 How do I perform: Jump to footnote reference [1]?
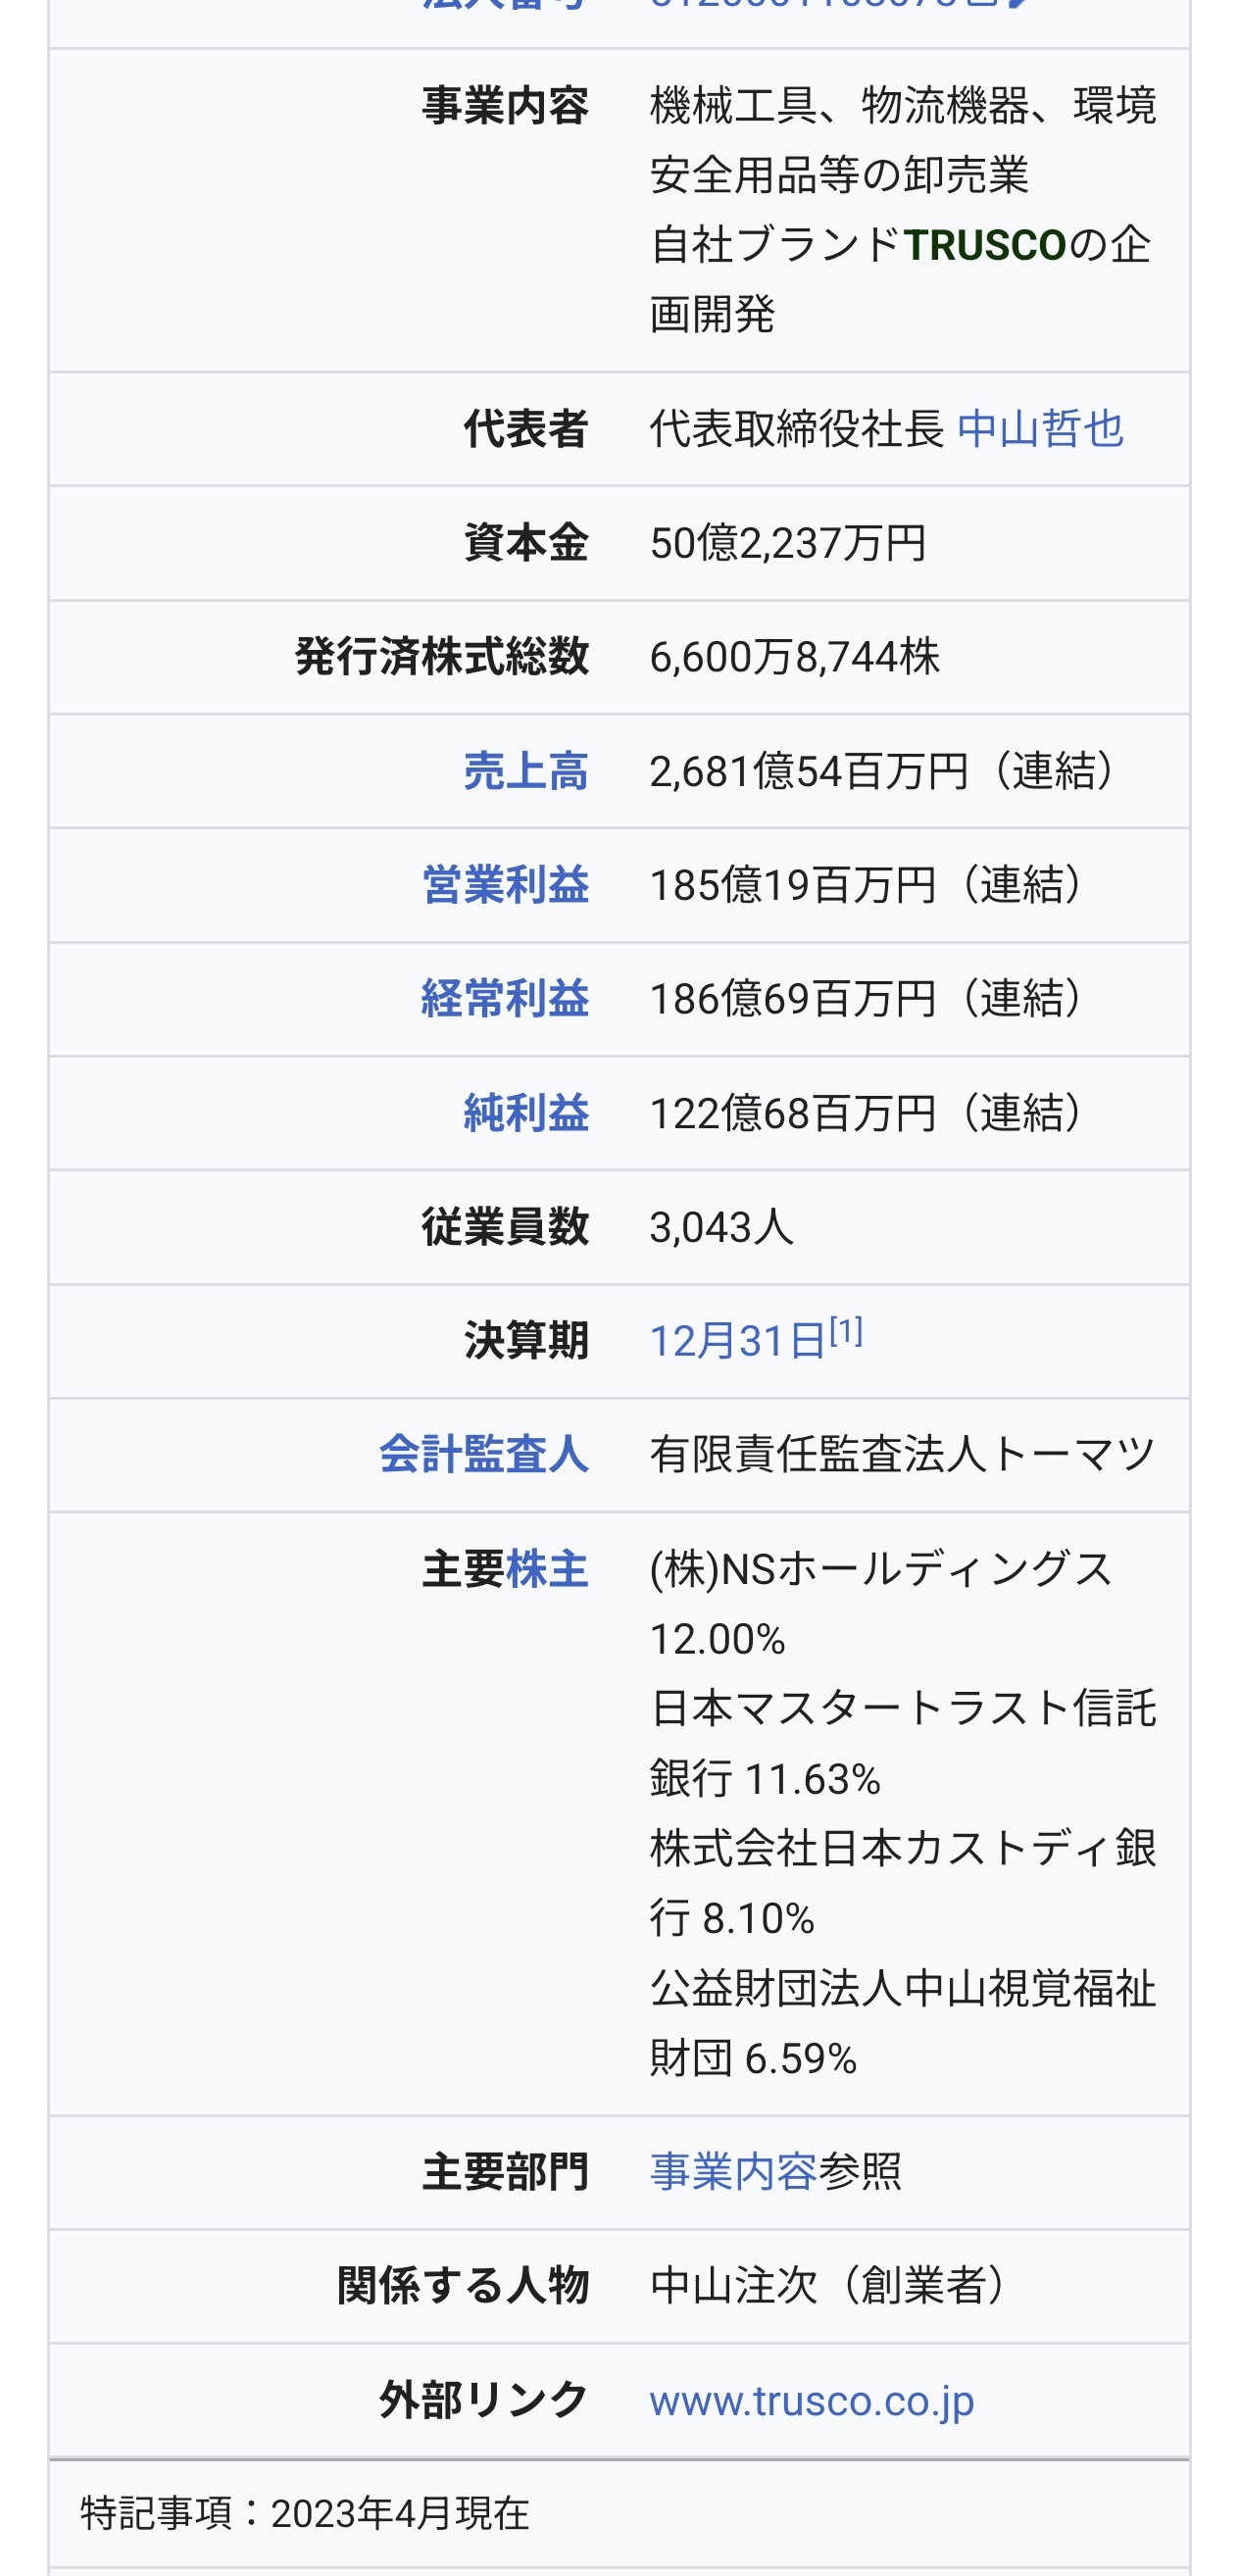pyautogui.click(x=845, y=1331)
